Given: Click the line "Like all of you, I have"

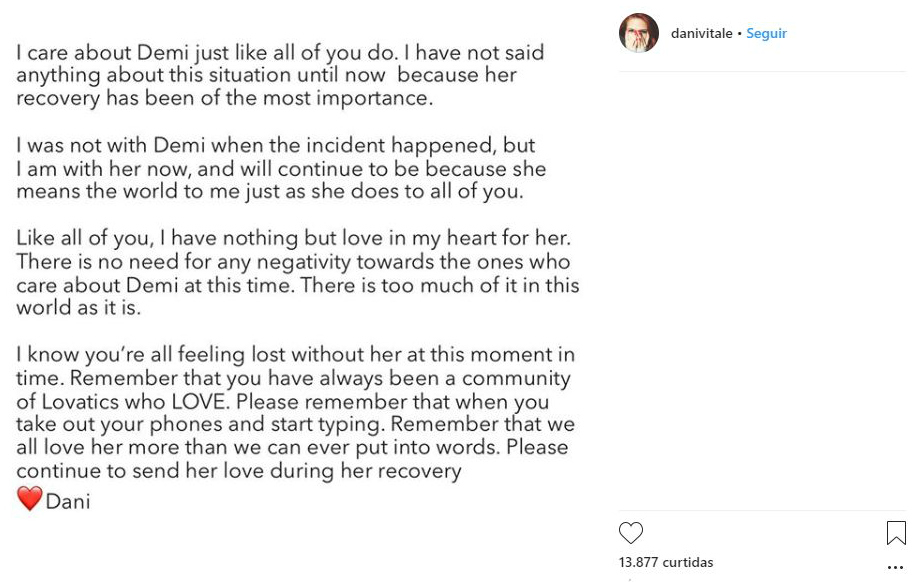Looking at the screenshot, I should pyautogui.click(x=293, y=239).
